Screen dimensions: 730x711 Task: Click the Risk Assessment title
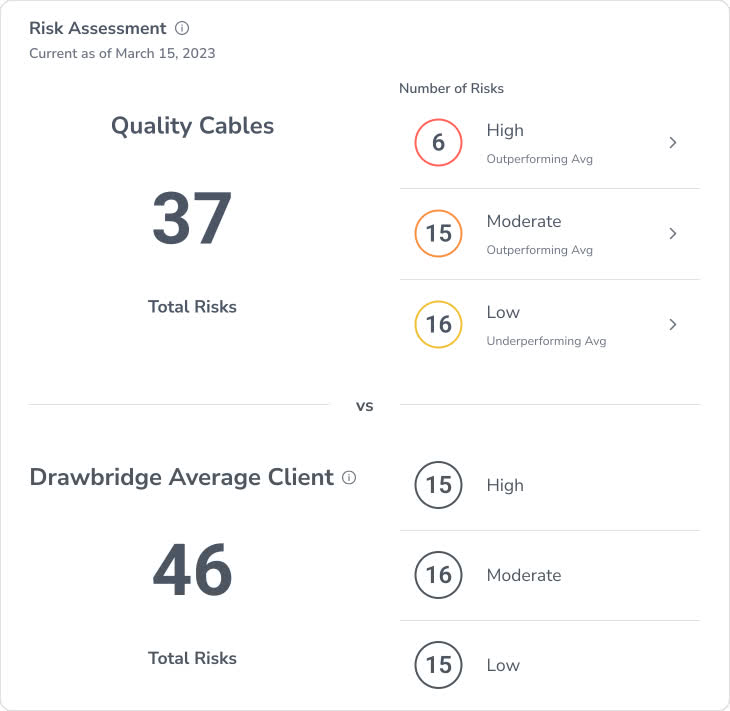click(x=97, y=29)
